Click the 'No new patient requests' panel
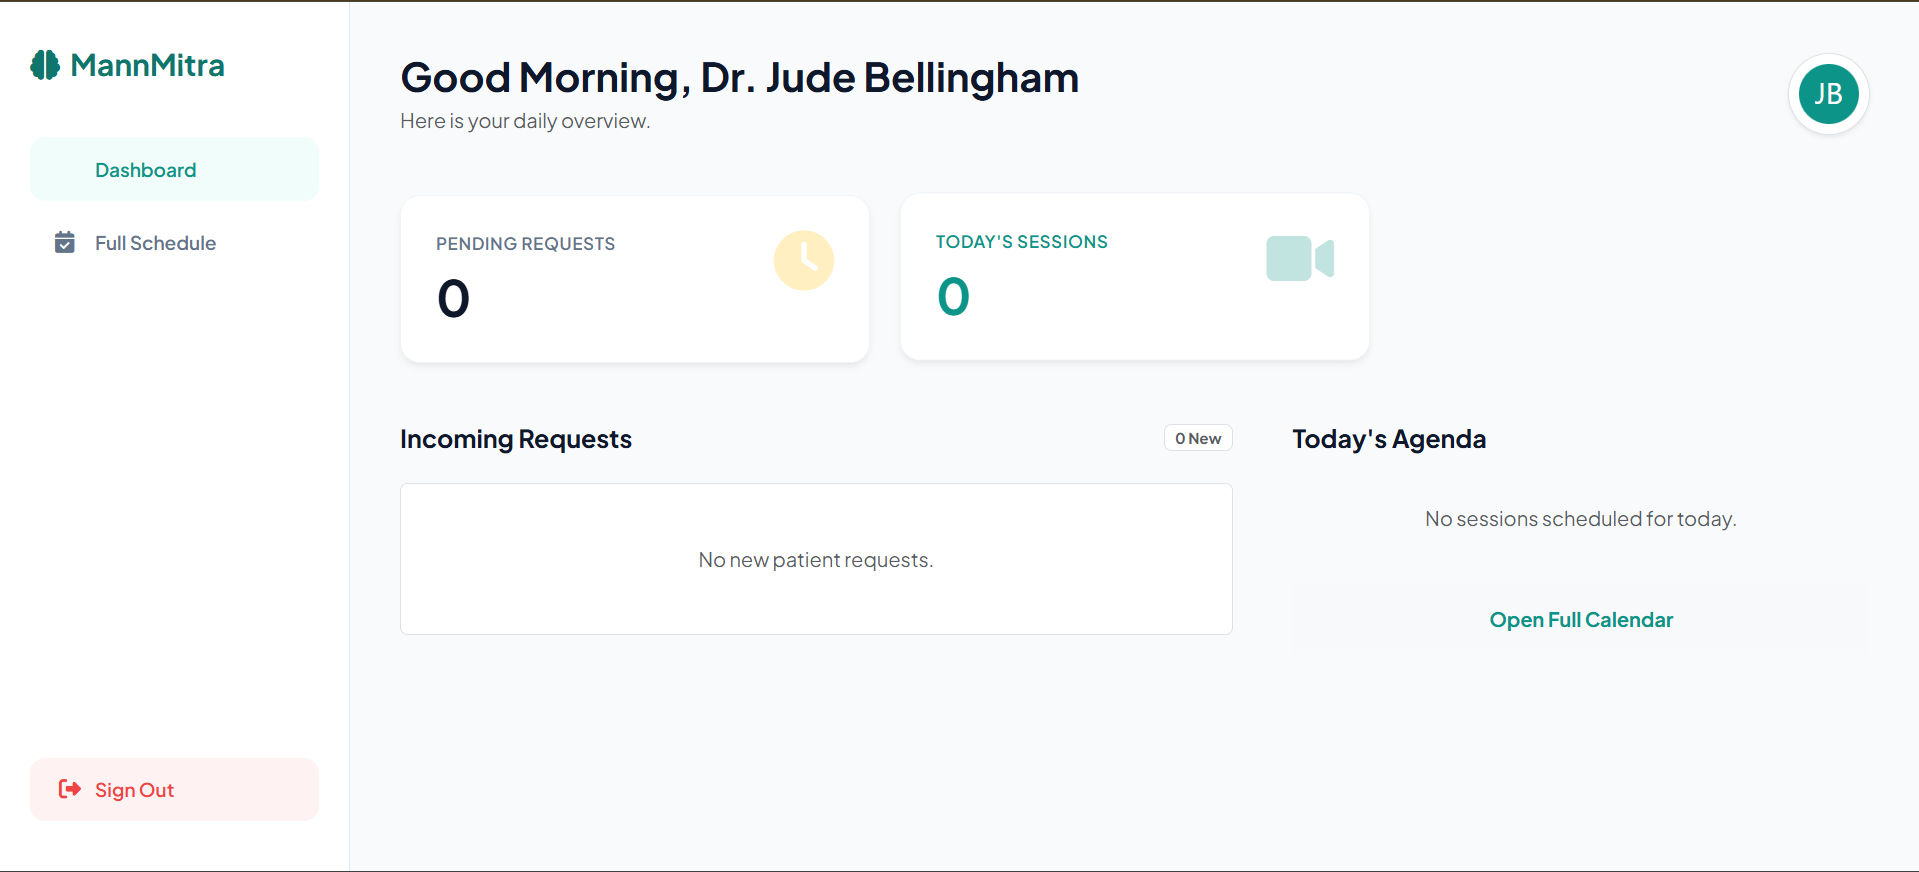This screenshot has height=872, width=1919. (815, 560)
